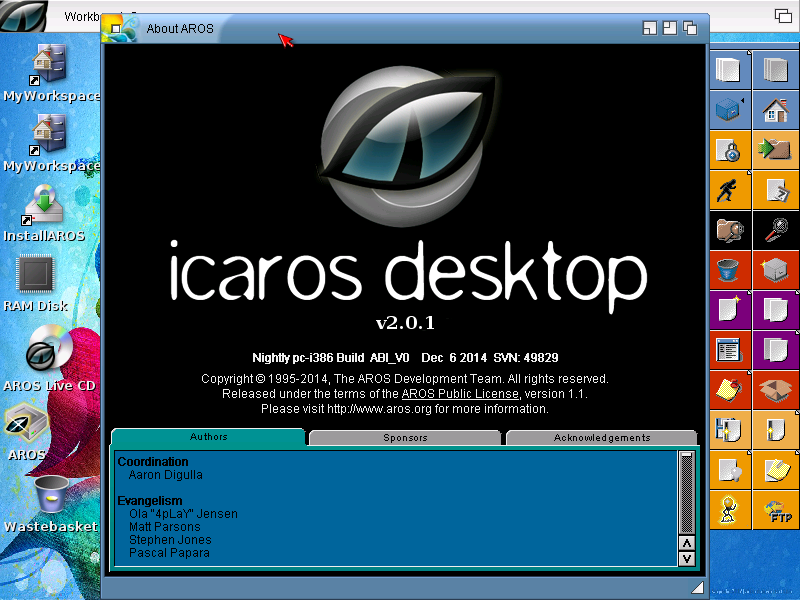Click the document with calendar dock icon
This screenshot has height=600, width=800.
[775, 190]
